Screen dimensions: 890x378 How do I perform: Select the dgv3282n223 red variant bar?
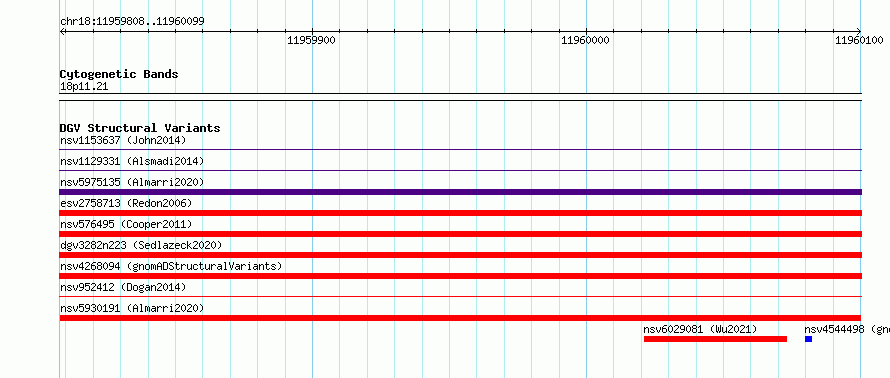click(460, 255)
